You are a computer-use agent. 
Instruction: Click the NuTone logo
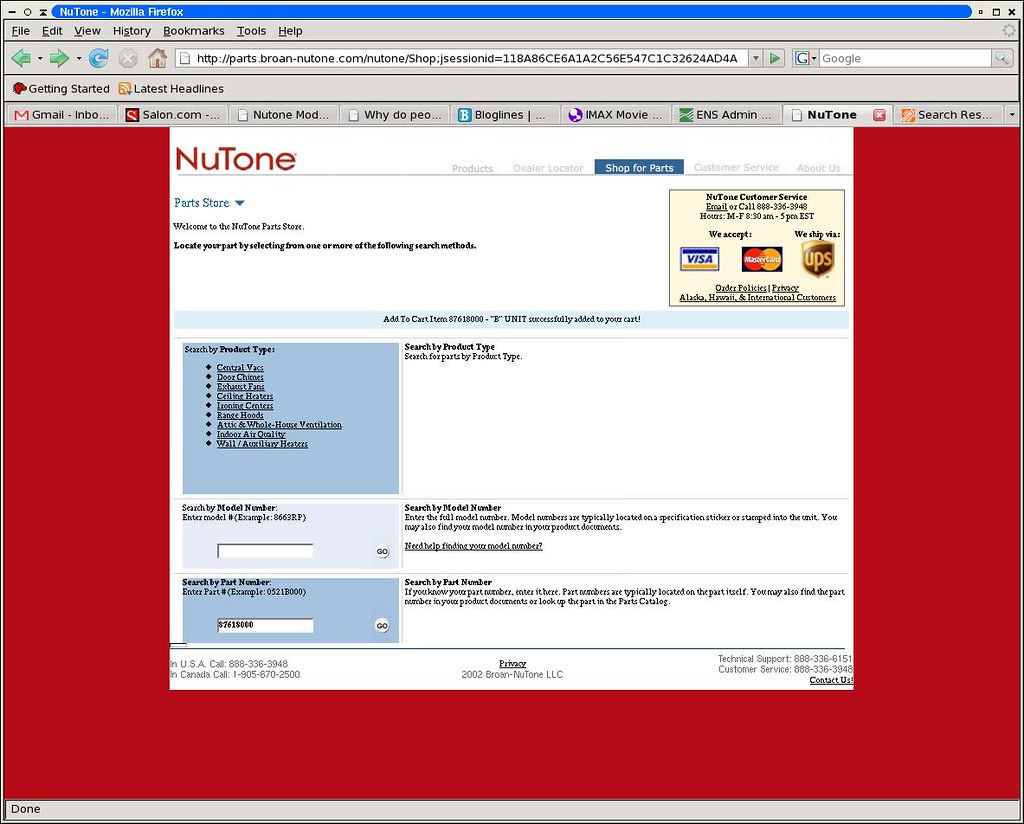236,159
